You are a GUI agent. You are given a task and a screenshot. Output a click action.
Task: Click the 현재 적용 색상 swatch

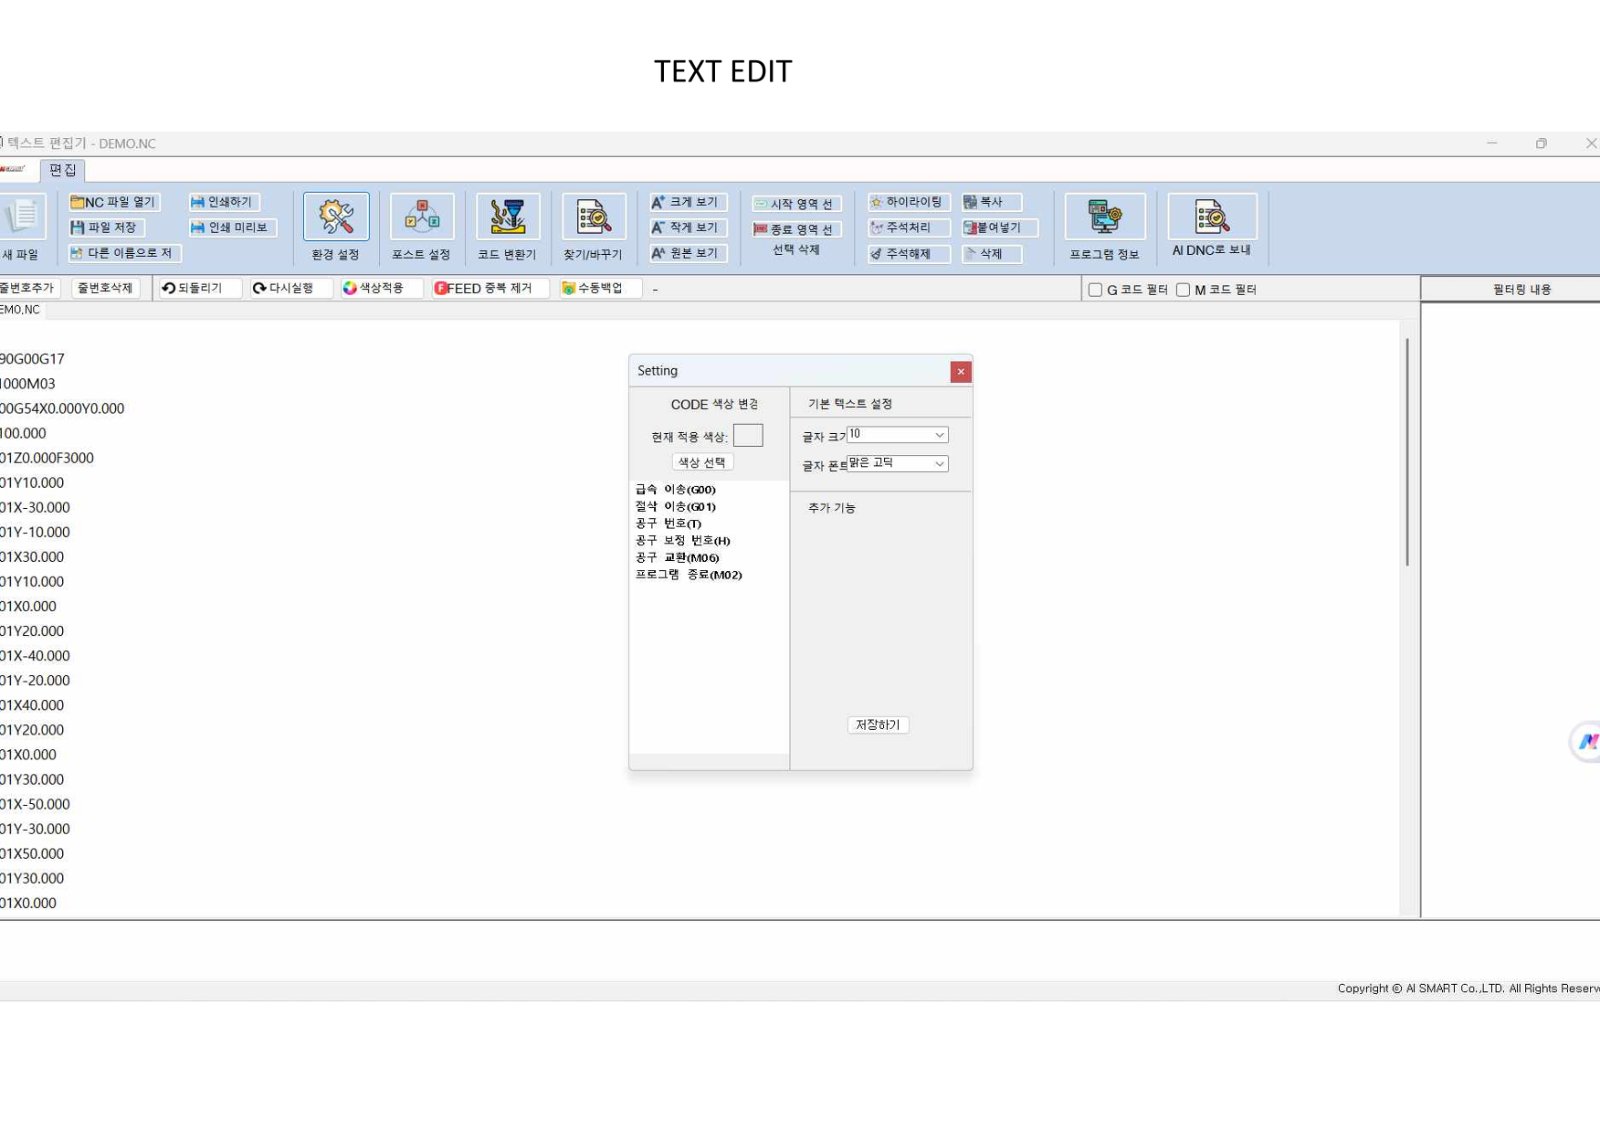[748, 435]
